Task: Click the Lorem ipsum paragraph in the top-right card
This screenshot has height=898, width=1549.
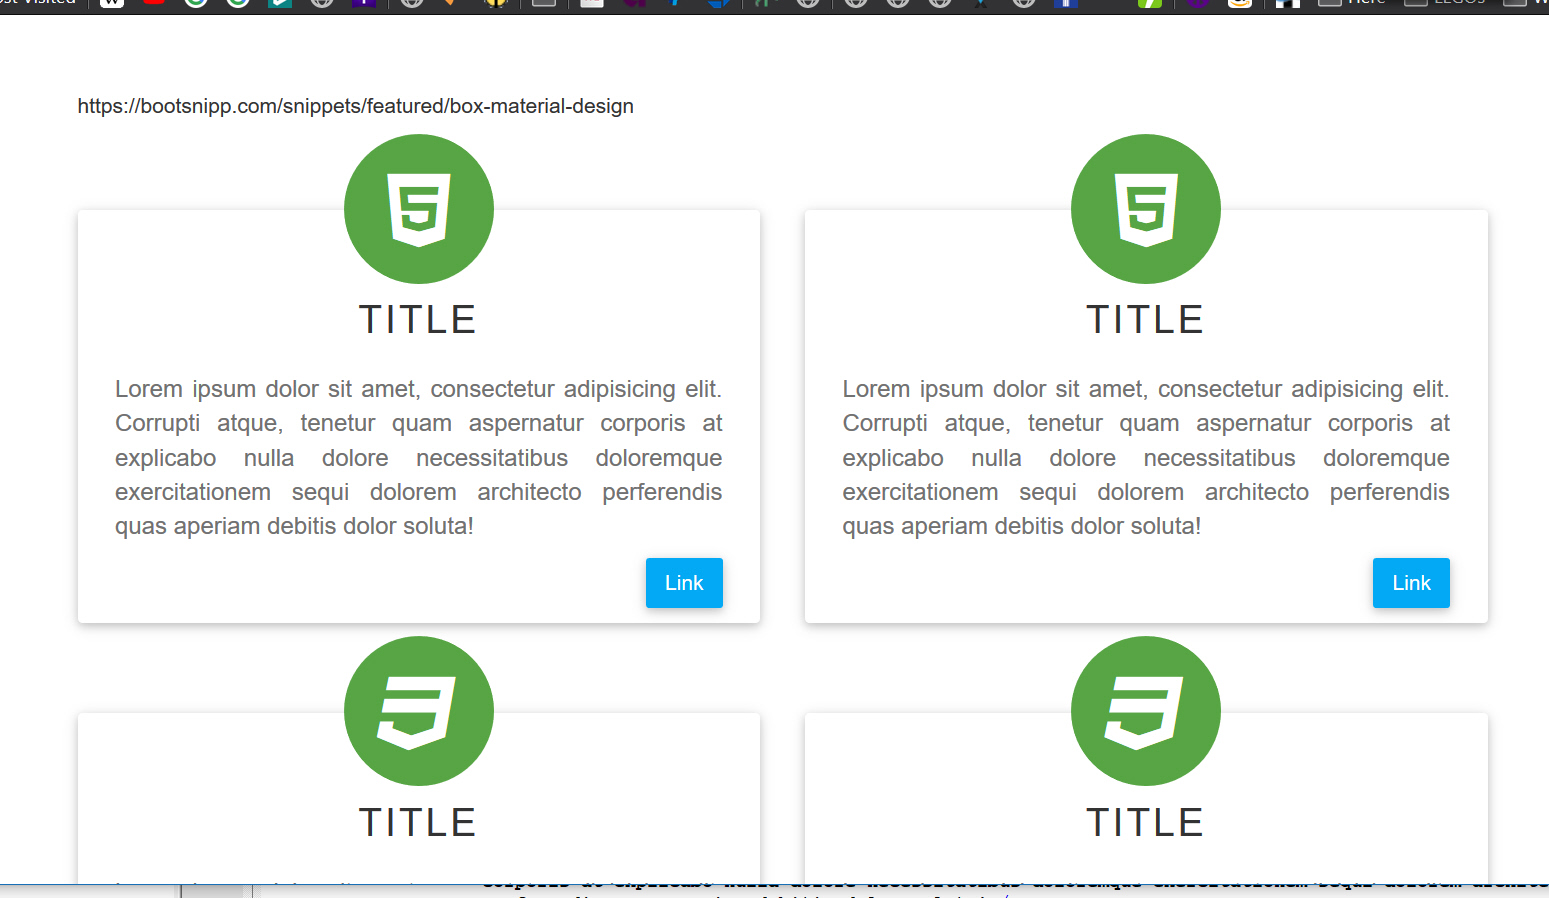Action: click(1145, 457)
